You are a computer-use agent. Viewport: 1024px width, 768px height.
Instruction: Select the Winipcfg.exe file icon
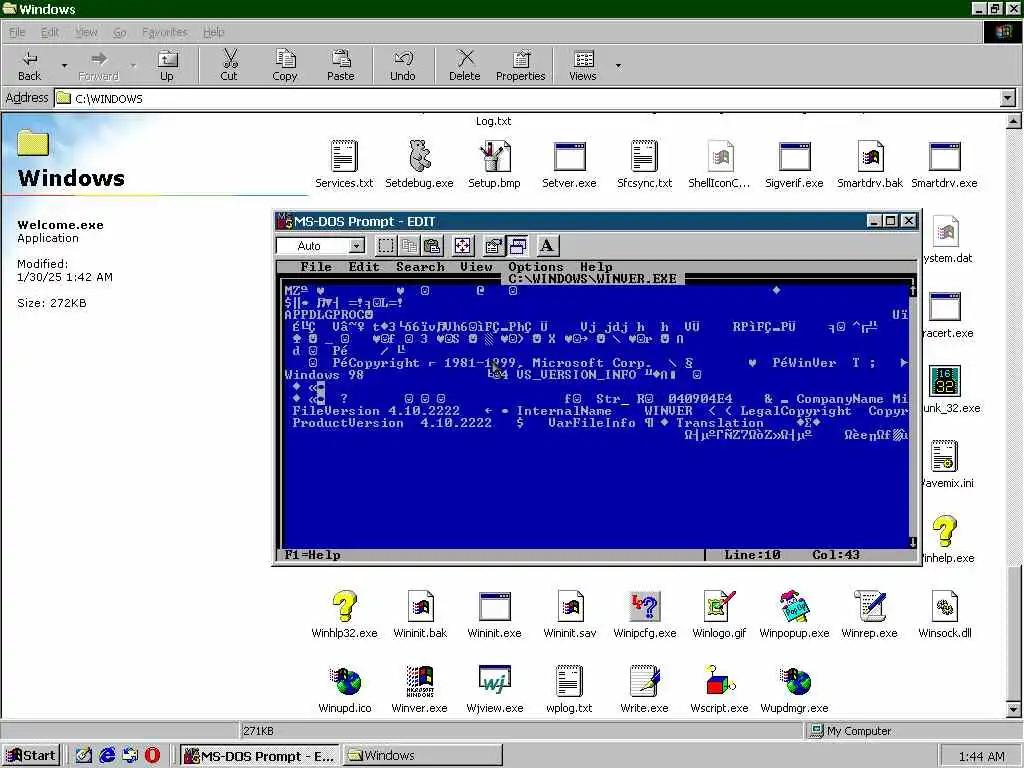645,607
